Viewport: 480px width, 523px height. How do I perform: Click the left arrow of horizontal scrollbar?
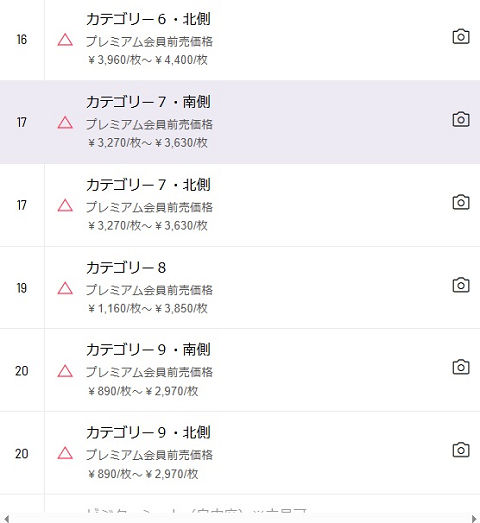[6, 519]
